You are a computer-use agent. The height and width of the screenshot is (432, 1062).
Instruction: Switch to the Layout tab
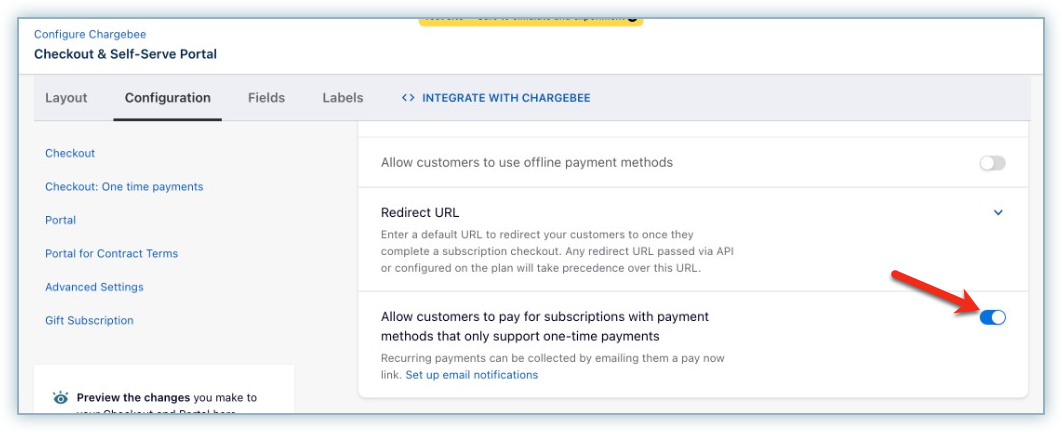point(66,98)
